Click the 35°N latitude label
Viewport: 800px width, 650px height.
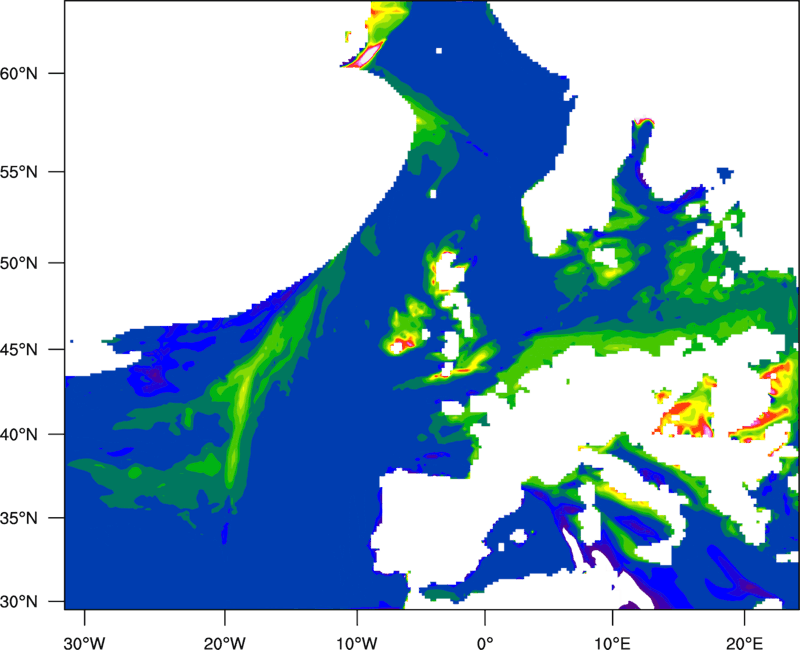(x=19, y=518)
